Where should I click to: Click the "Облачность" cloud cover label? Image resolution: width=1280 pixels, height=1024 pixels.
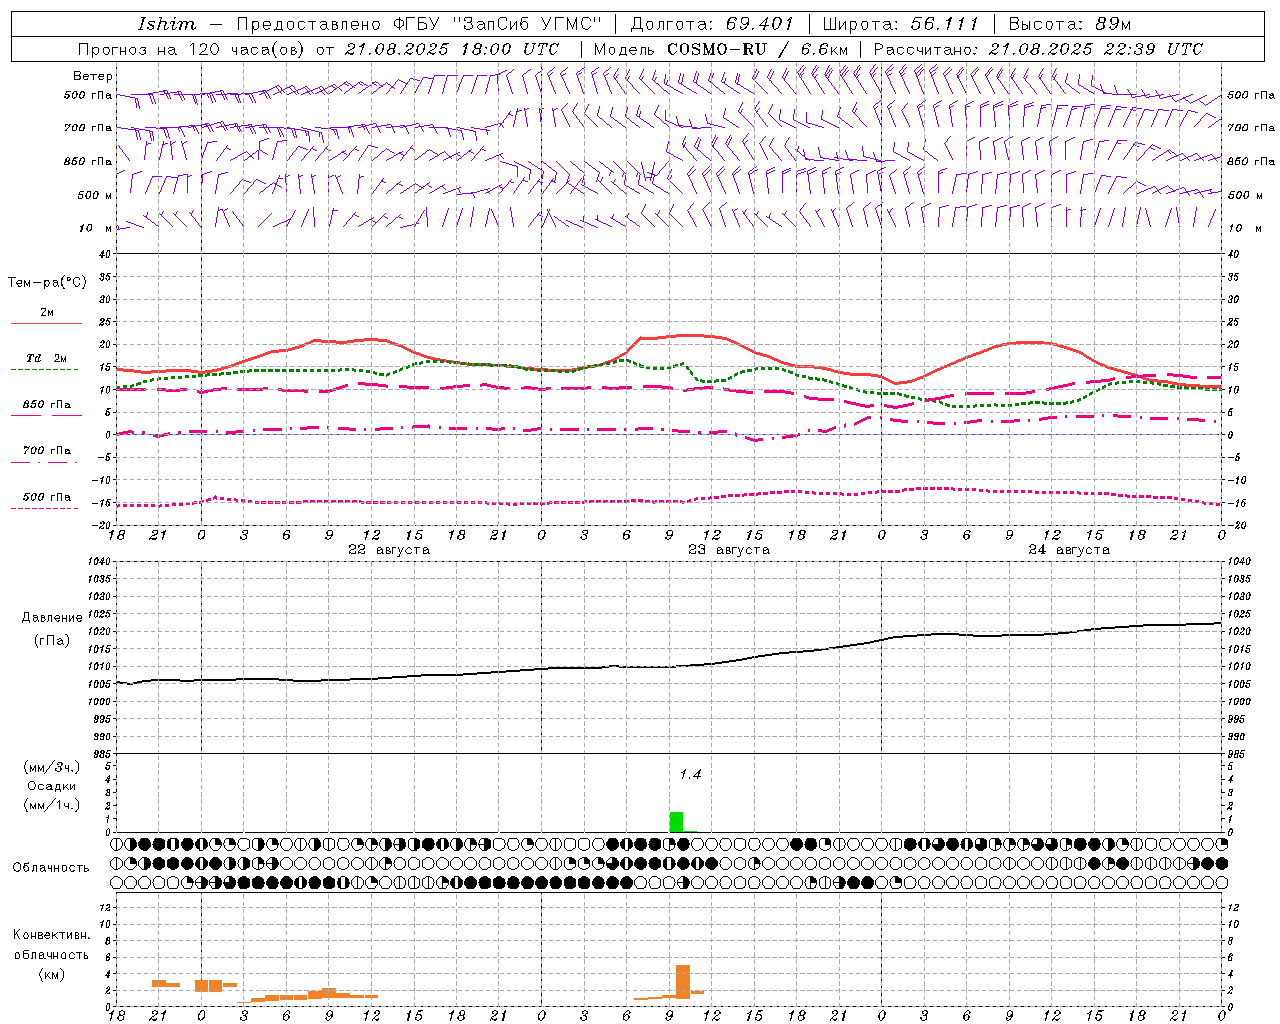tap(51, 867)
